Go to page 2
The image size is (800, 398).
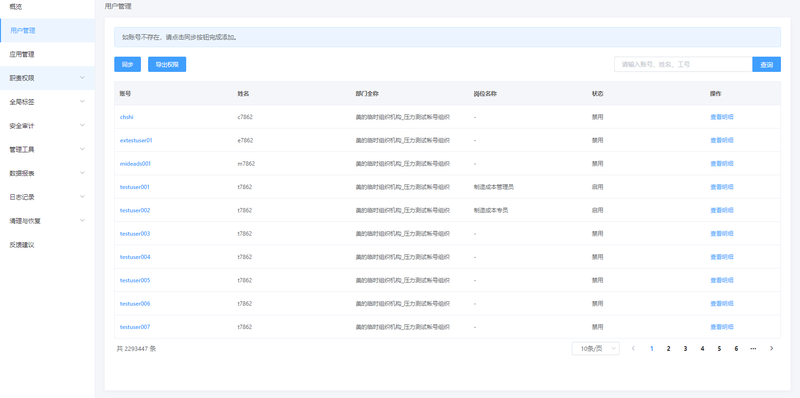point(668,349)
